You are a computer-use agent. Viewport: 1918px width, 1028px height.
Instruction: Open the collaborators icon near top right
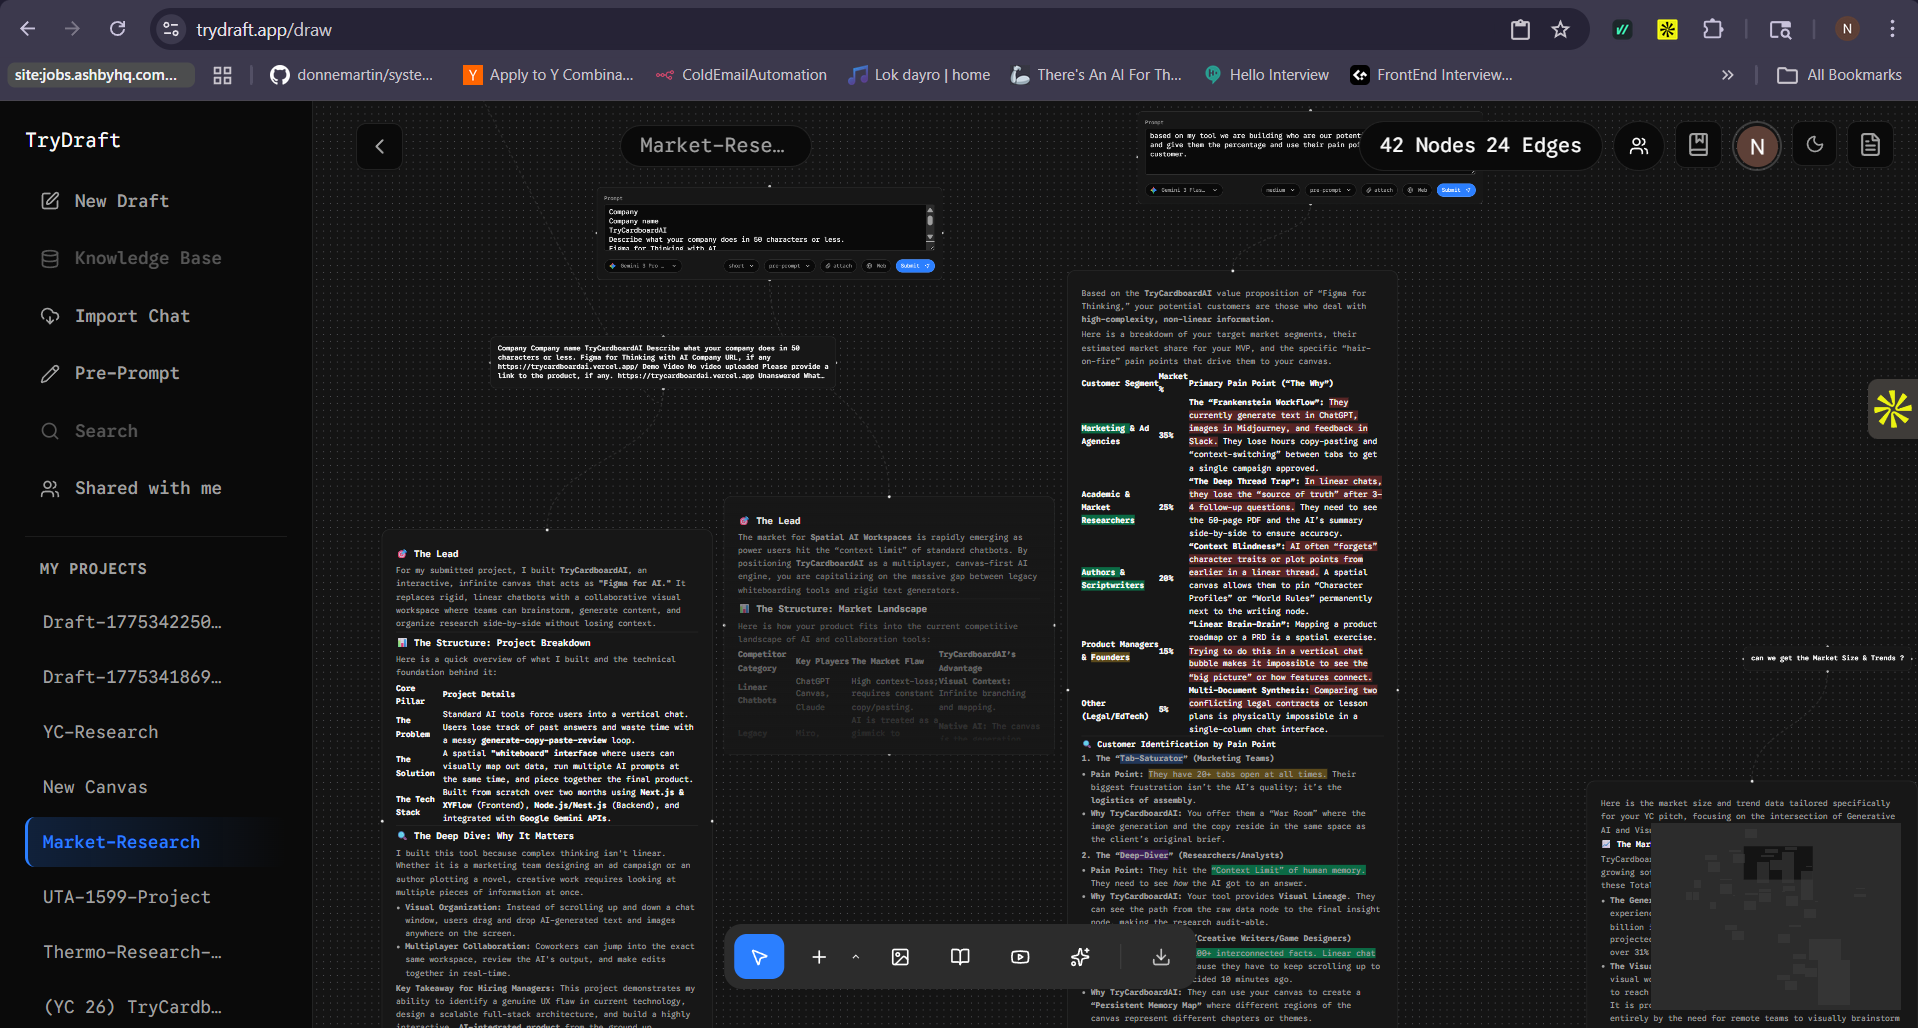click(x=1638, y=145)
